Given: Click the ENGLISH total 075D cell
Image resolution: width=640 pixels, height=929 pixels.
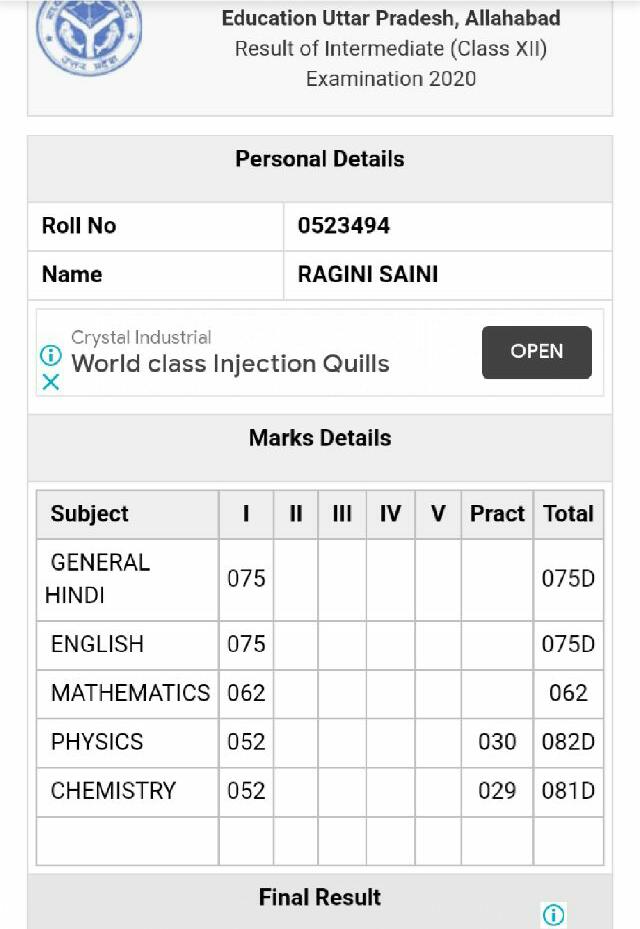Looking at the screenshot, I should tap(568, 645).
